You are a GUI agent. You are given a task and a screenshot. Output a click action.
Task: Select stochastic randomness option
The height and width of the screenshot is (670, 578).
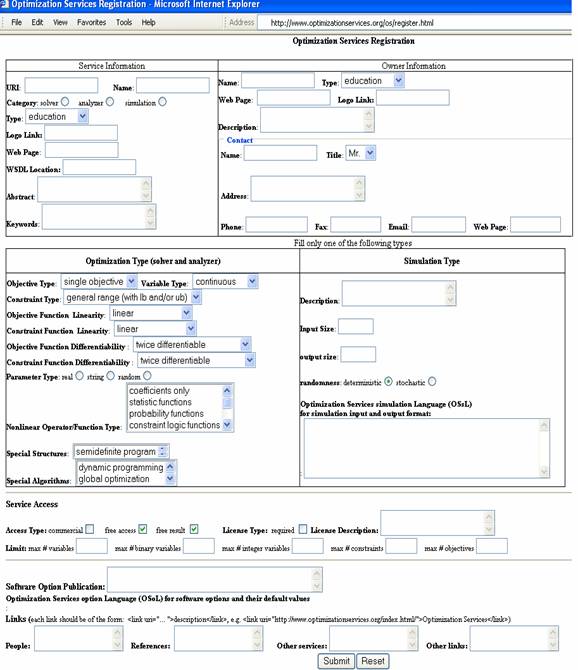(432, 381)
